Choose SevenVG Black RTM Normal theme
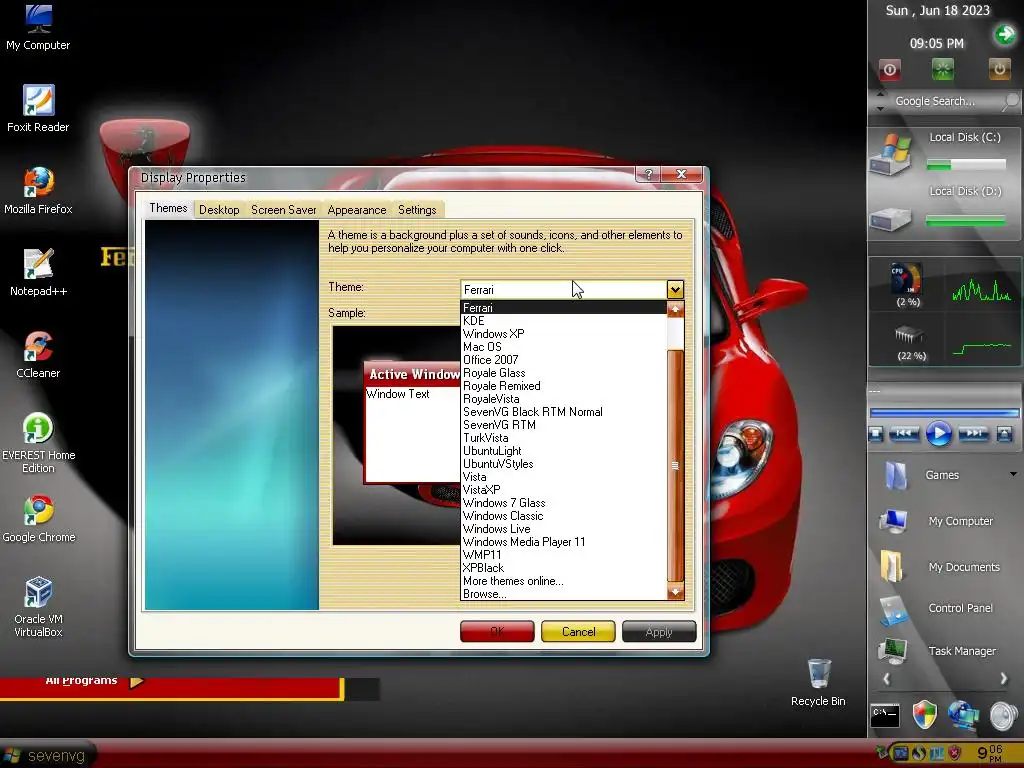1024x768 pixels. [564, 412]
